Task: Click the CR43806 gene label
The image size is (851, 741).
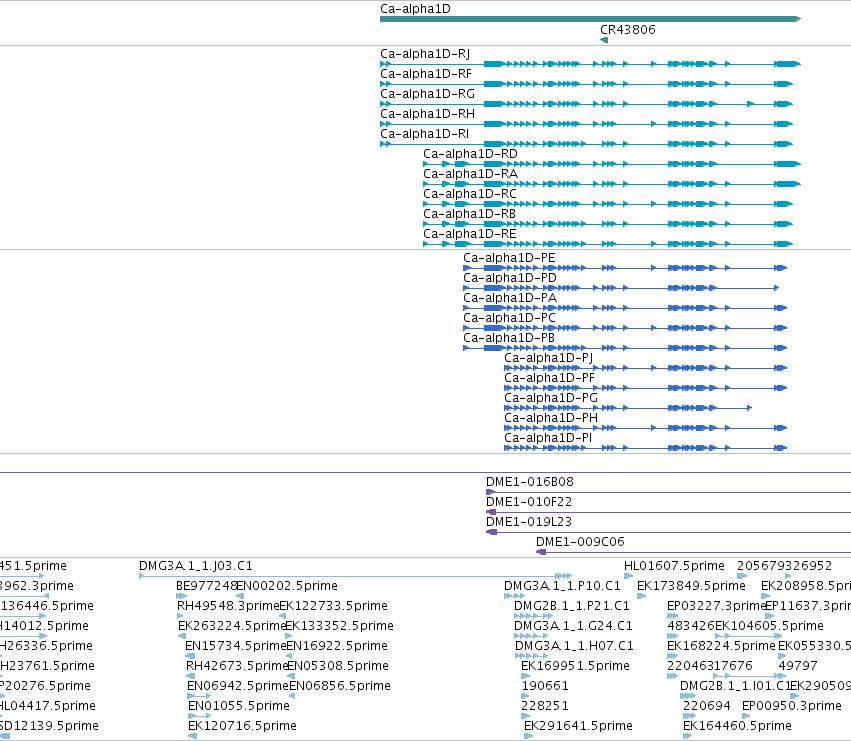Action: 627,30
